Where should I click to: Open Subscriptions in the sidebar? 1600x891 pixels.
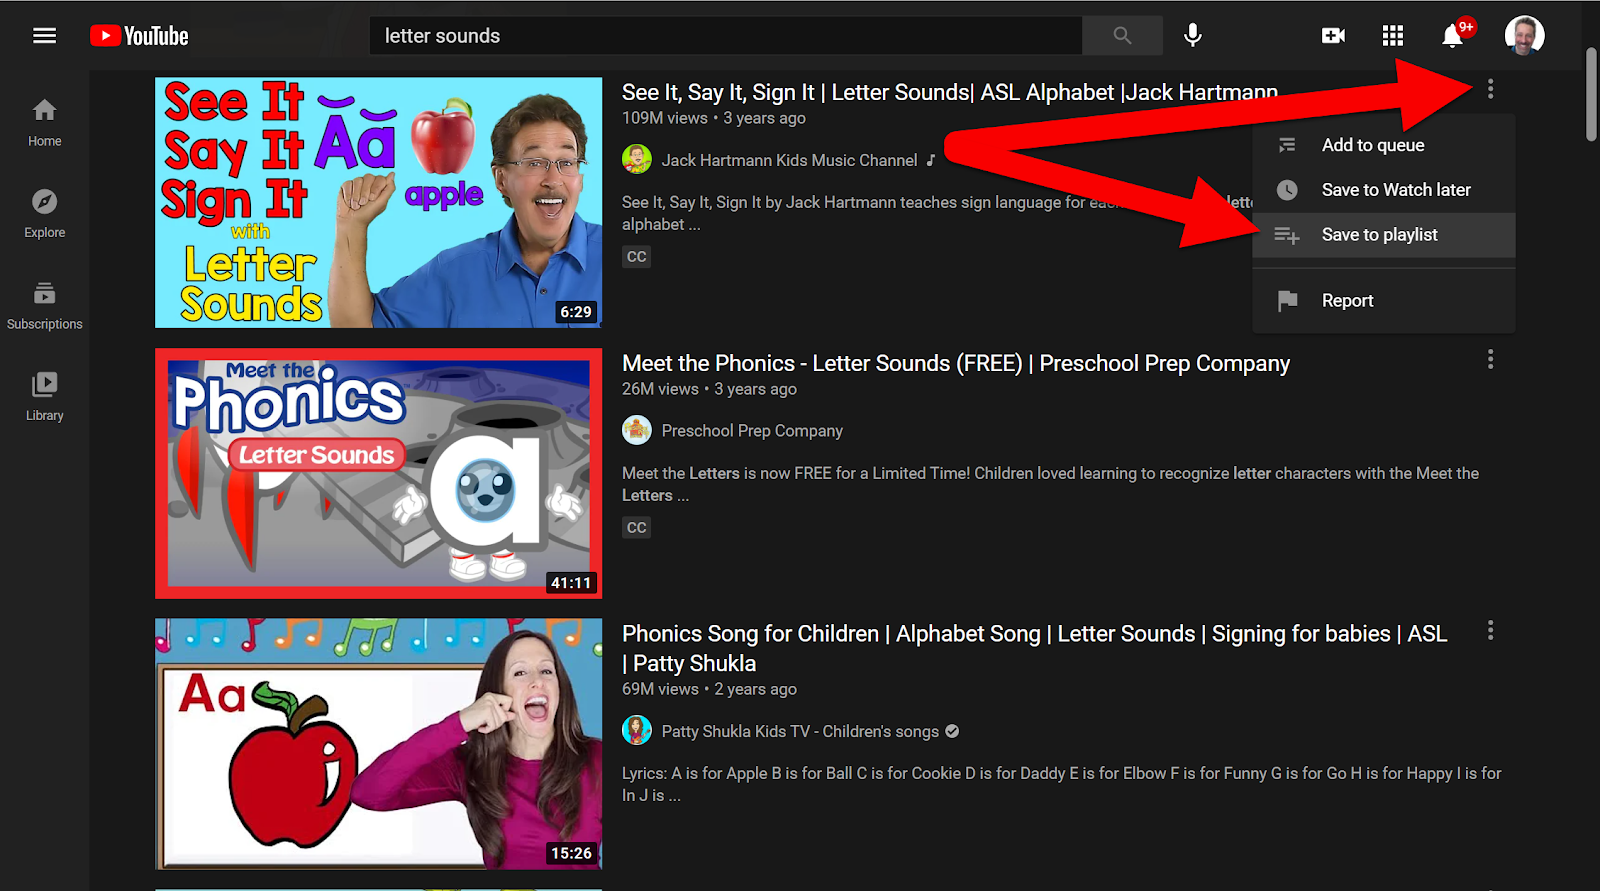click(x=44, y=305)
